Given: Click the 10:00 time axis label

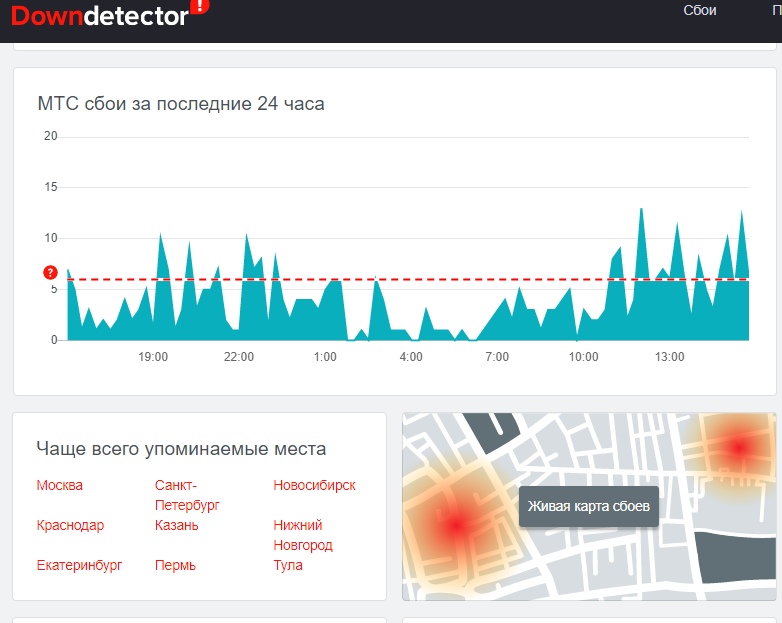Looking at the screenshot, I should (x=584, y=357).
